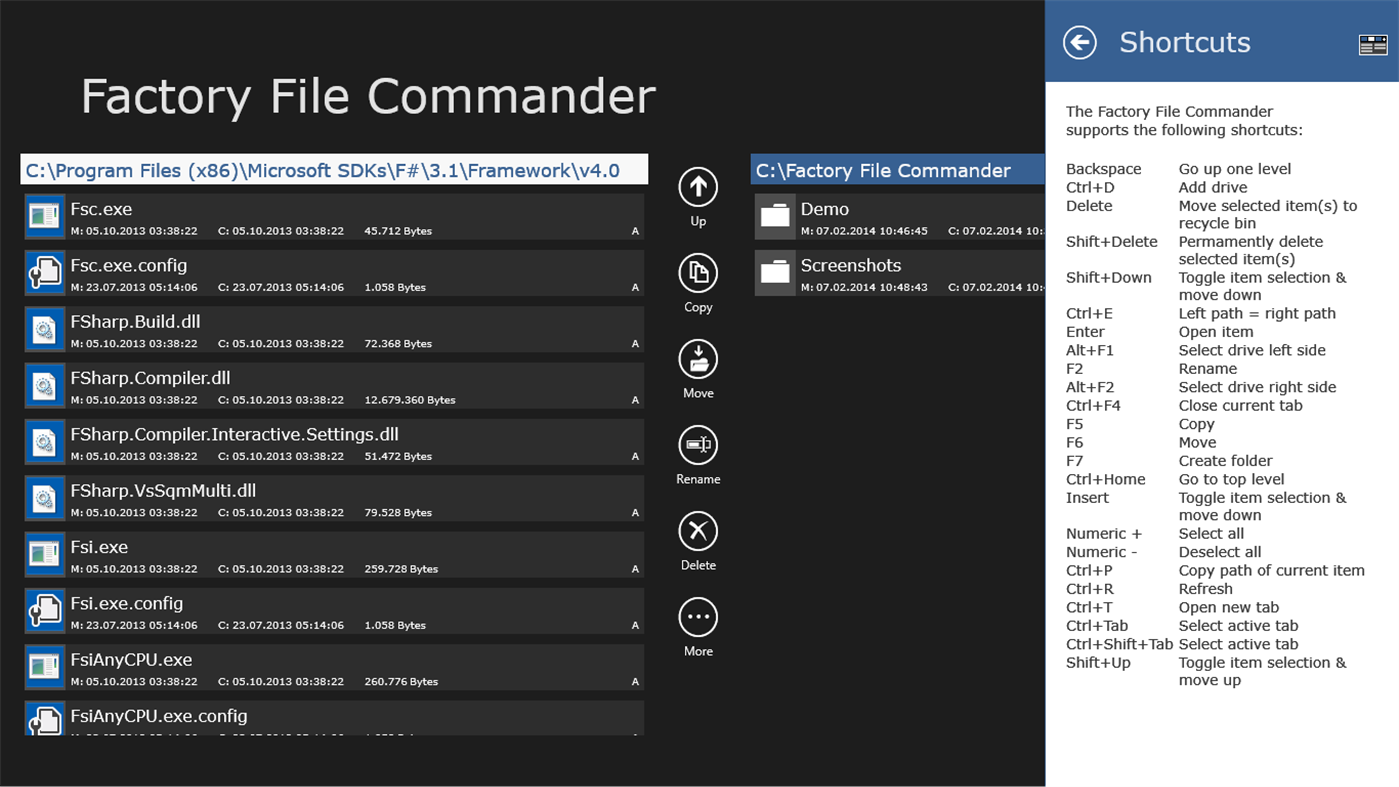Click the Fsc.exe file icon
This screenshot has height=787, width=1399.
[45, 217]
